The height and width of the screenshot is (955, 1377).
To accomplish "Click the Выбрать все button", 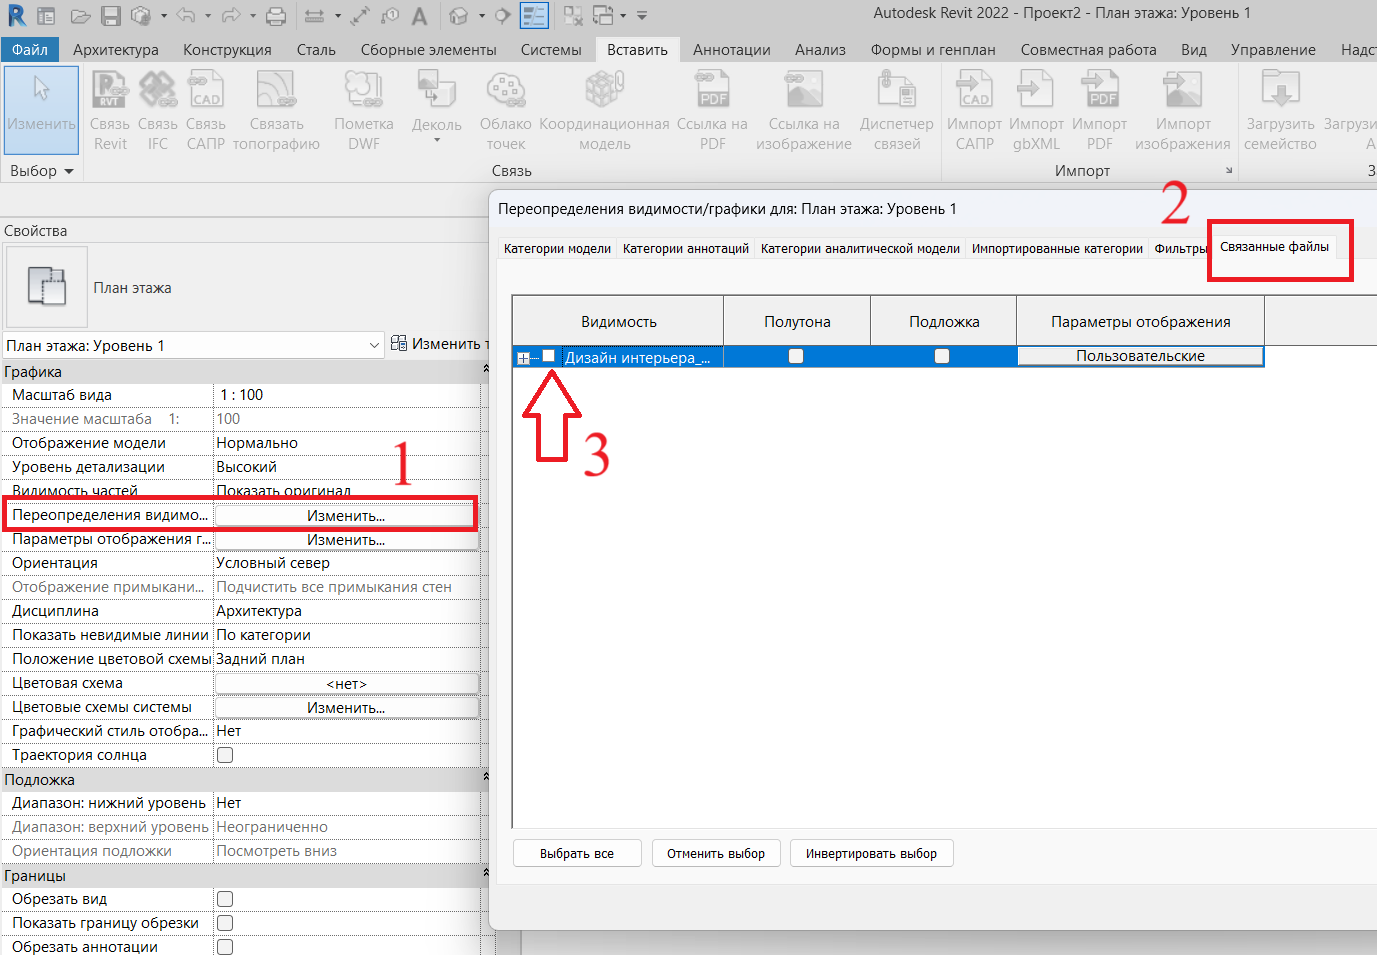I will click(577, 854).
